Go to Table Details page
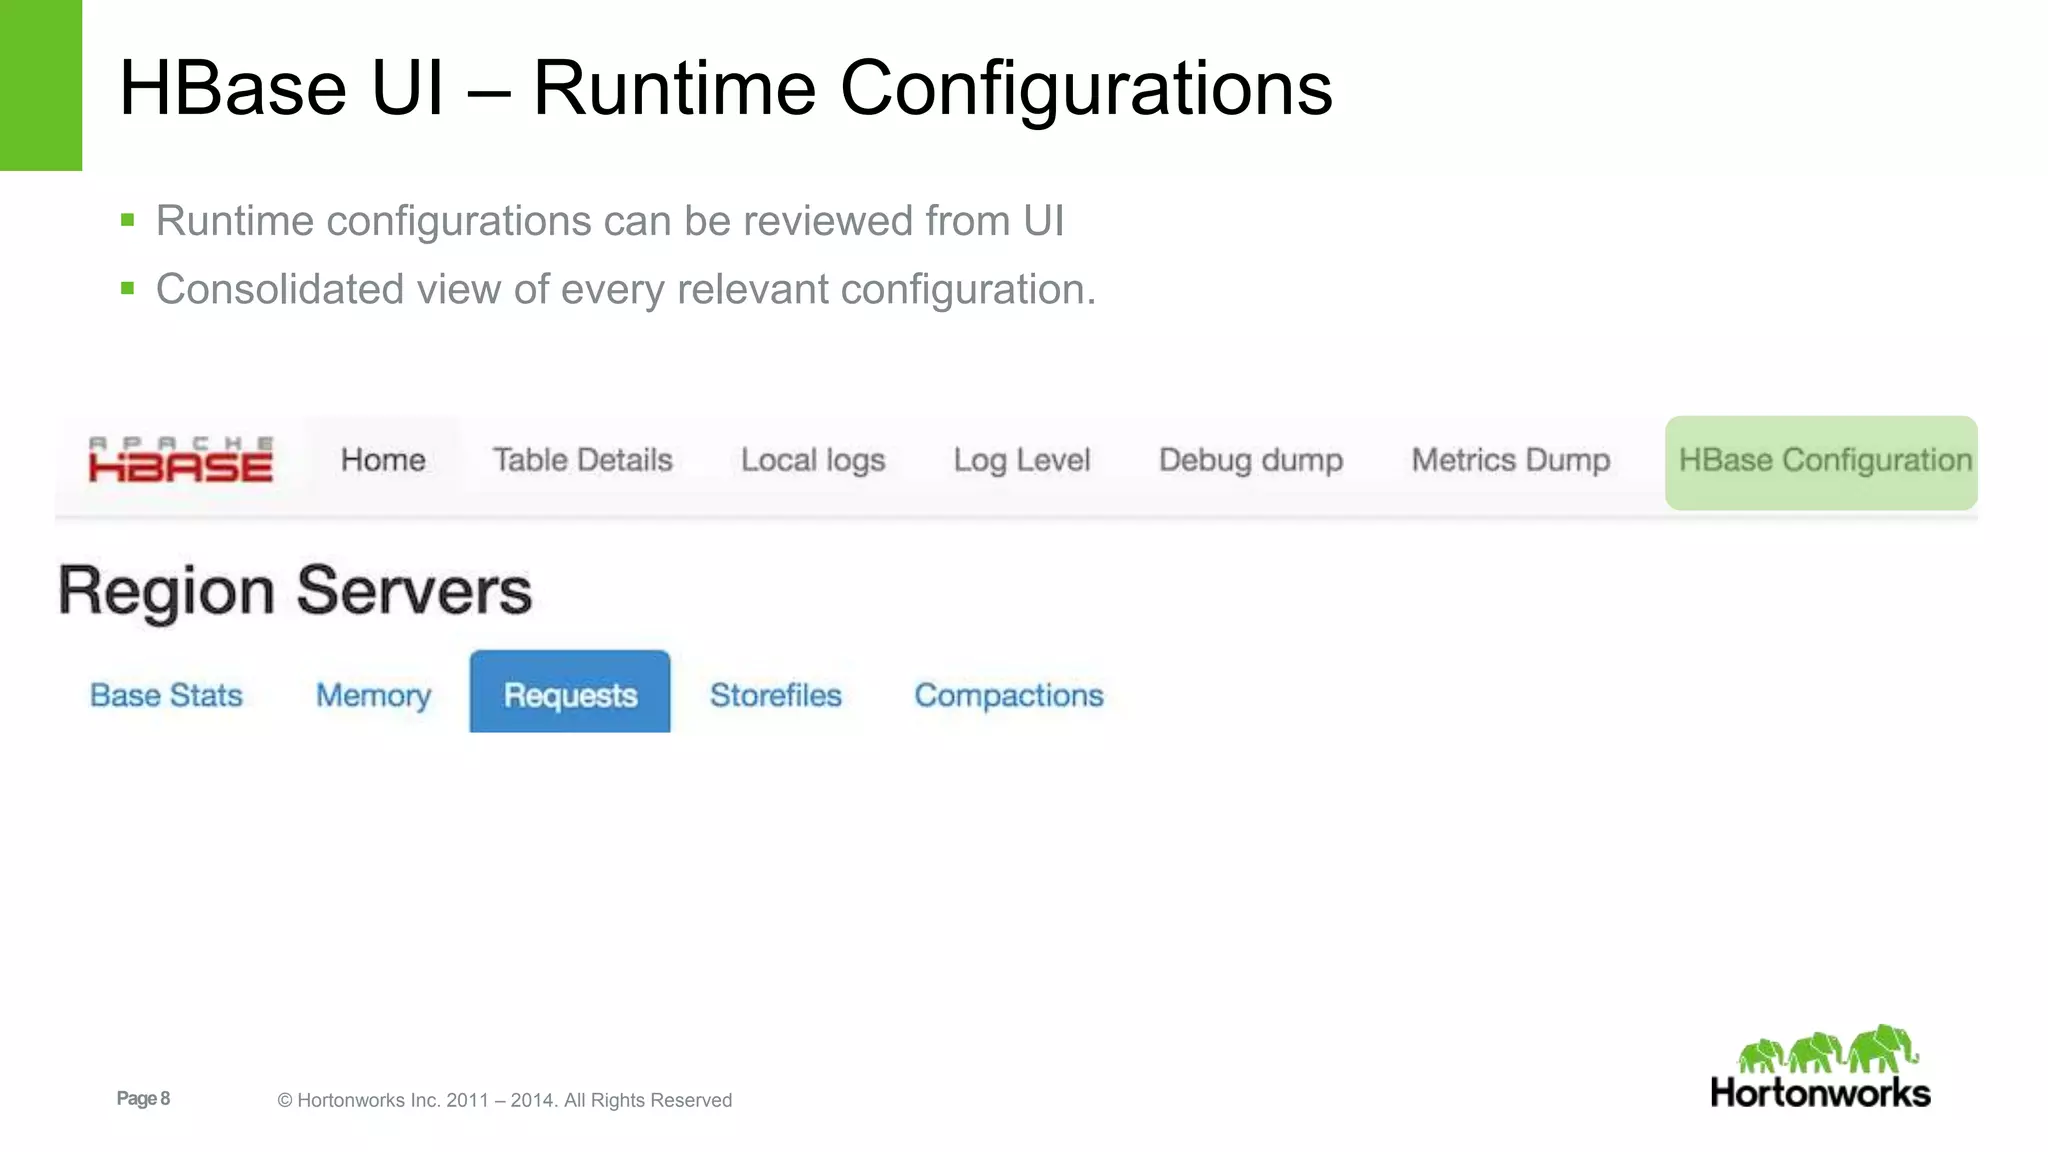Image resolution: width=2048 pixels, height=1152 pixels. (583, 460)
